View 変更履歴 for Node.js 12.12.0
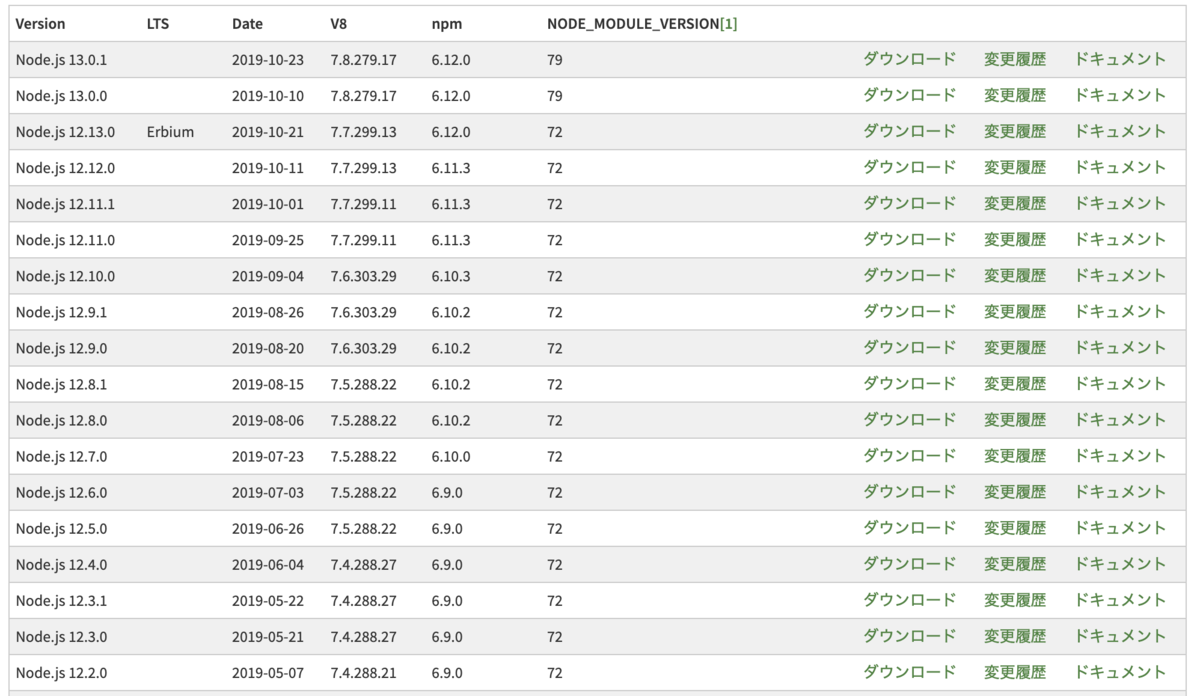The image size is (1200, 696). (1015, 167)
